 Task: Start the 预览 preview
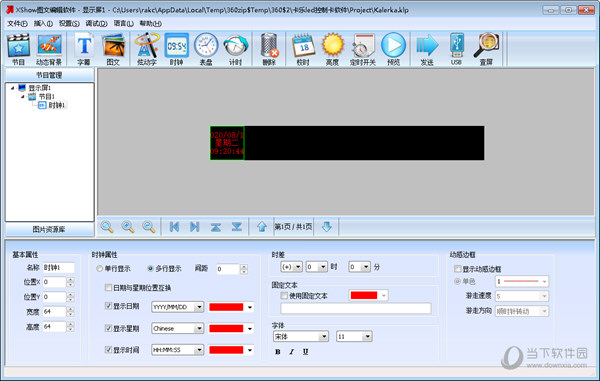tap(393, 49)
